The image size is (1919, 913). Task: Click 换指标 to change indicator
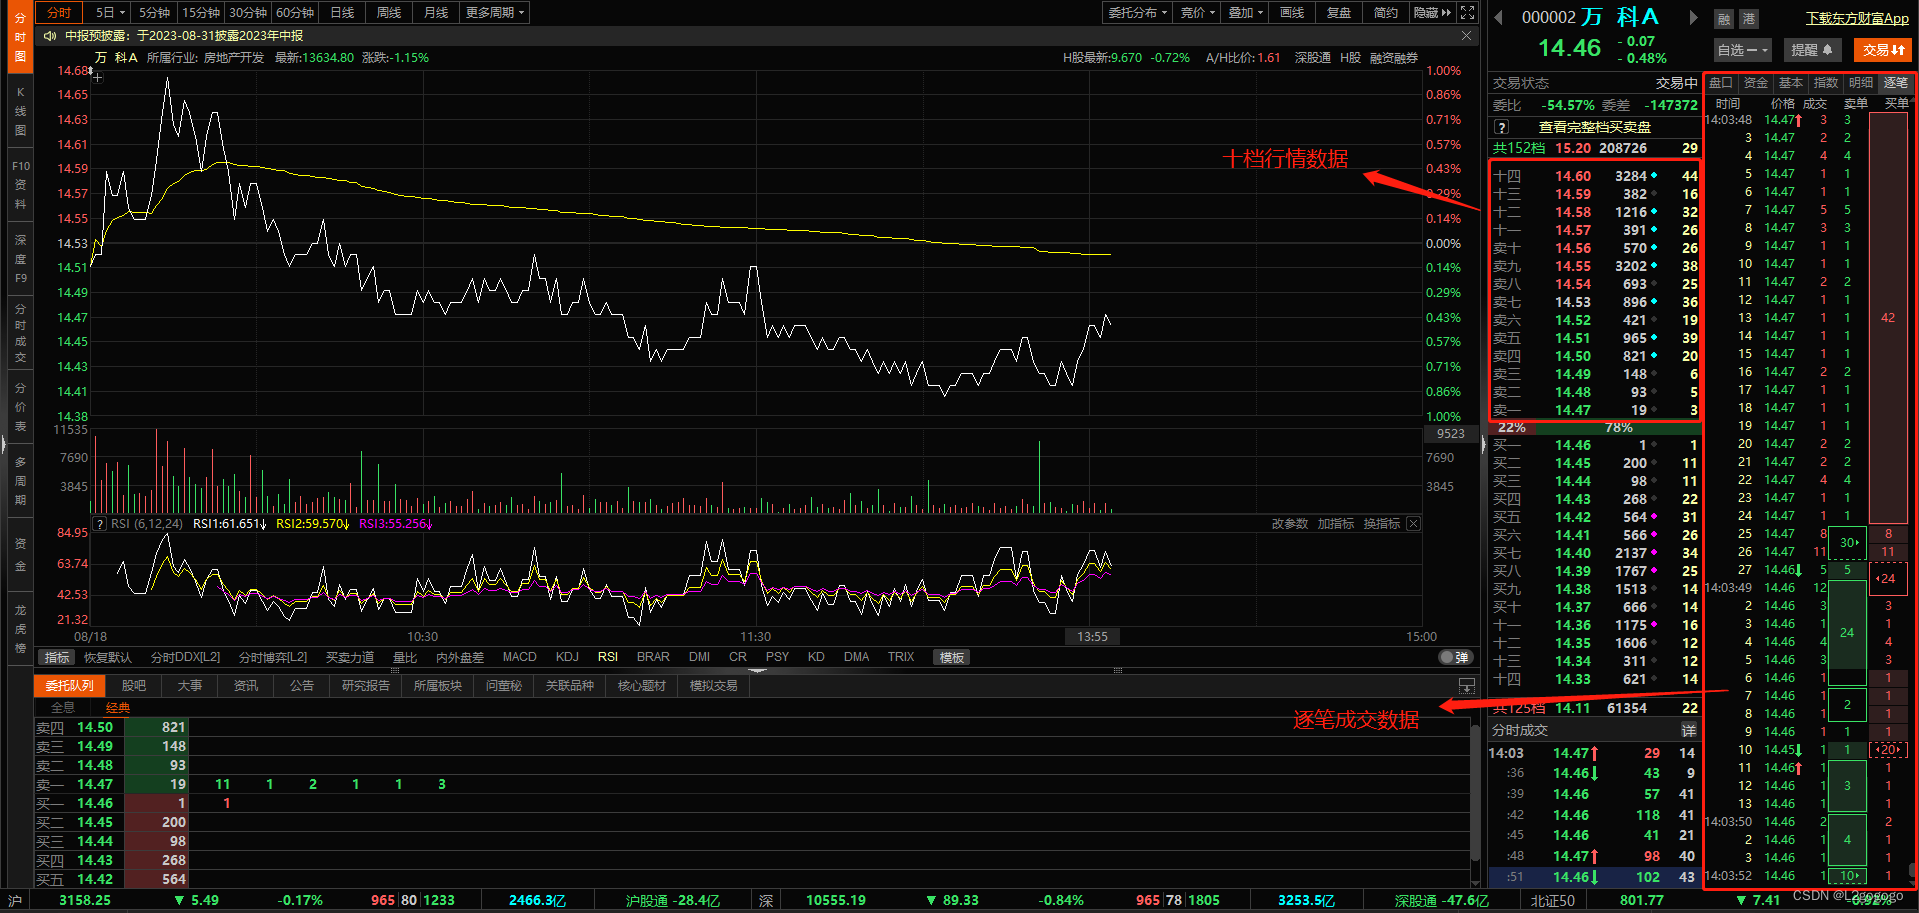coord(1382,524)
